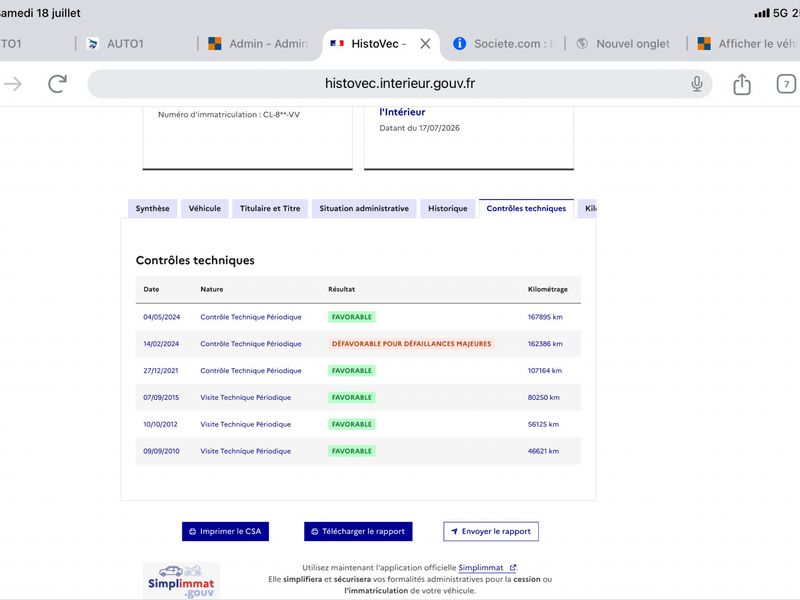Click the Imprimer le CSA button
Screen dimensions: 800x600
pos(225,531)
